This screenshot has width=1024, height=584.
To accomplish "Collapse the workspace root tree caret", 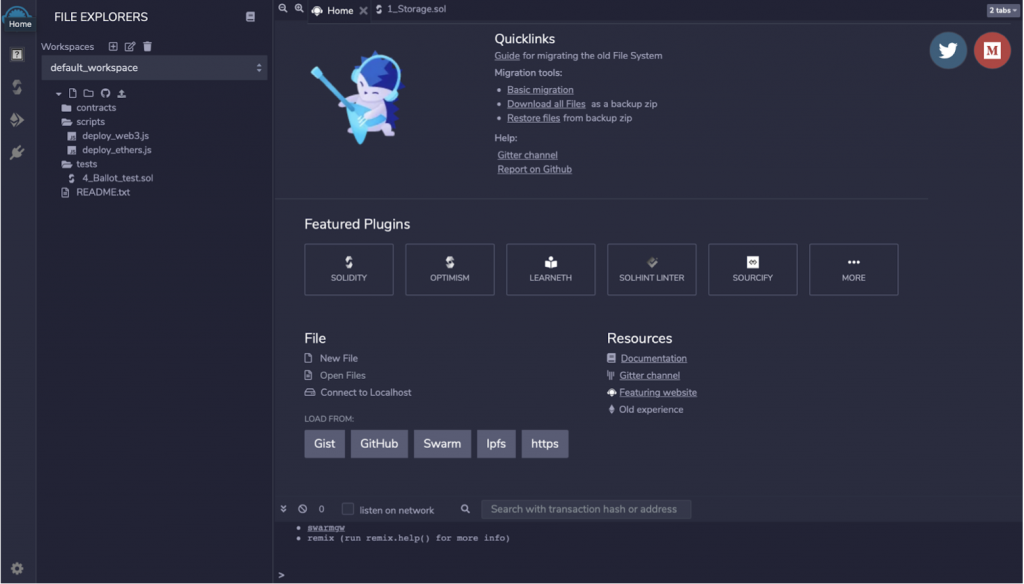I will click(x=59, y=94).
